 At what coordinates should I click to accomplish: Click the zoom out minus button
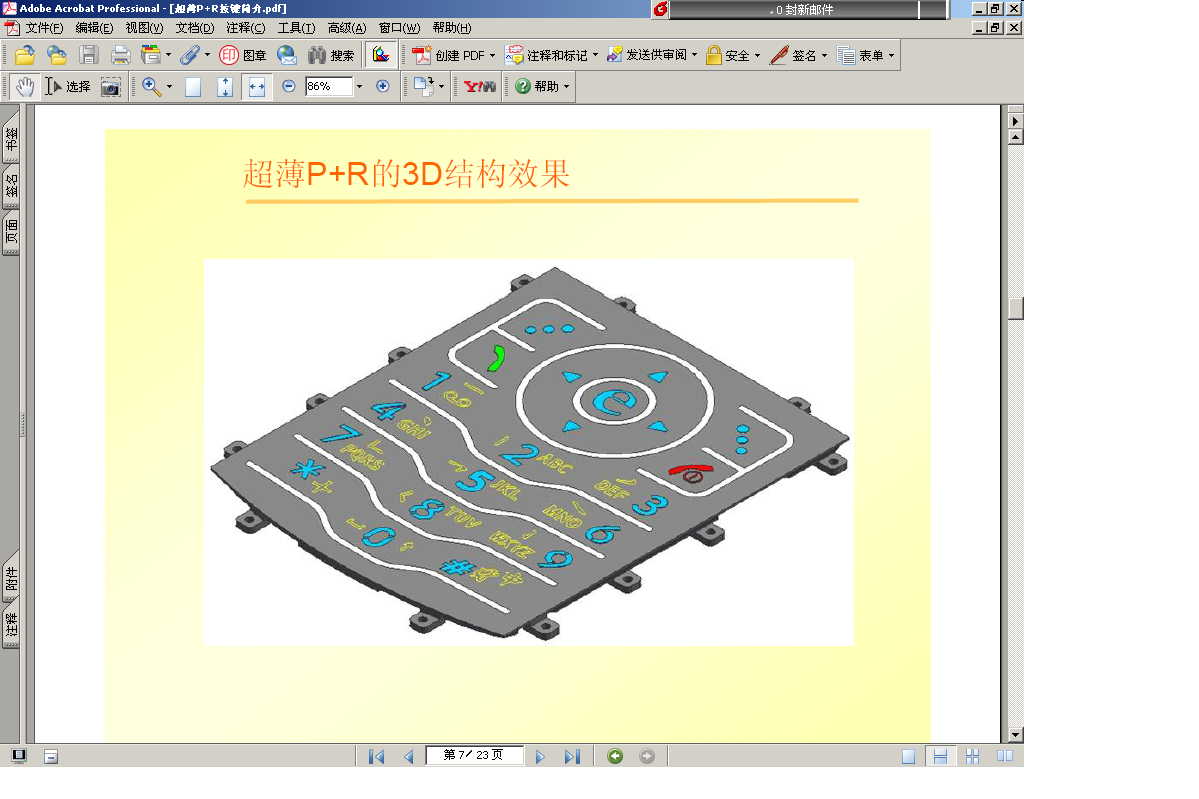288,86
